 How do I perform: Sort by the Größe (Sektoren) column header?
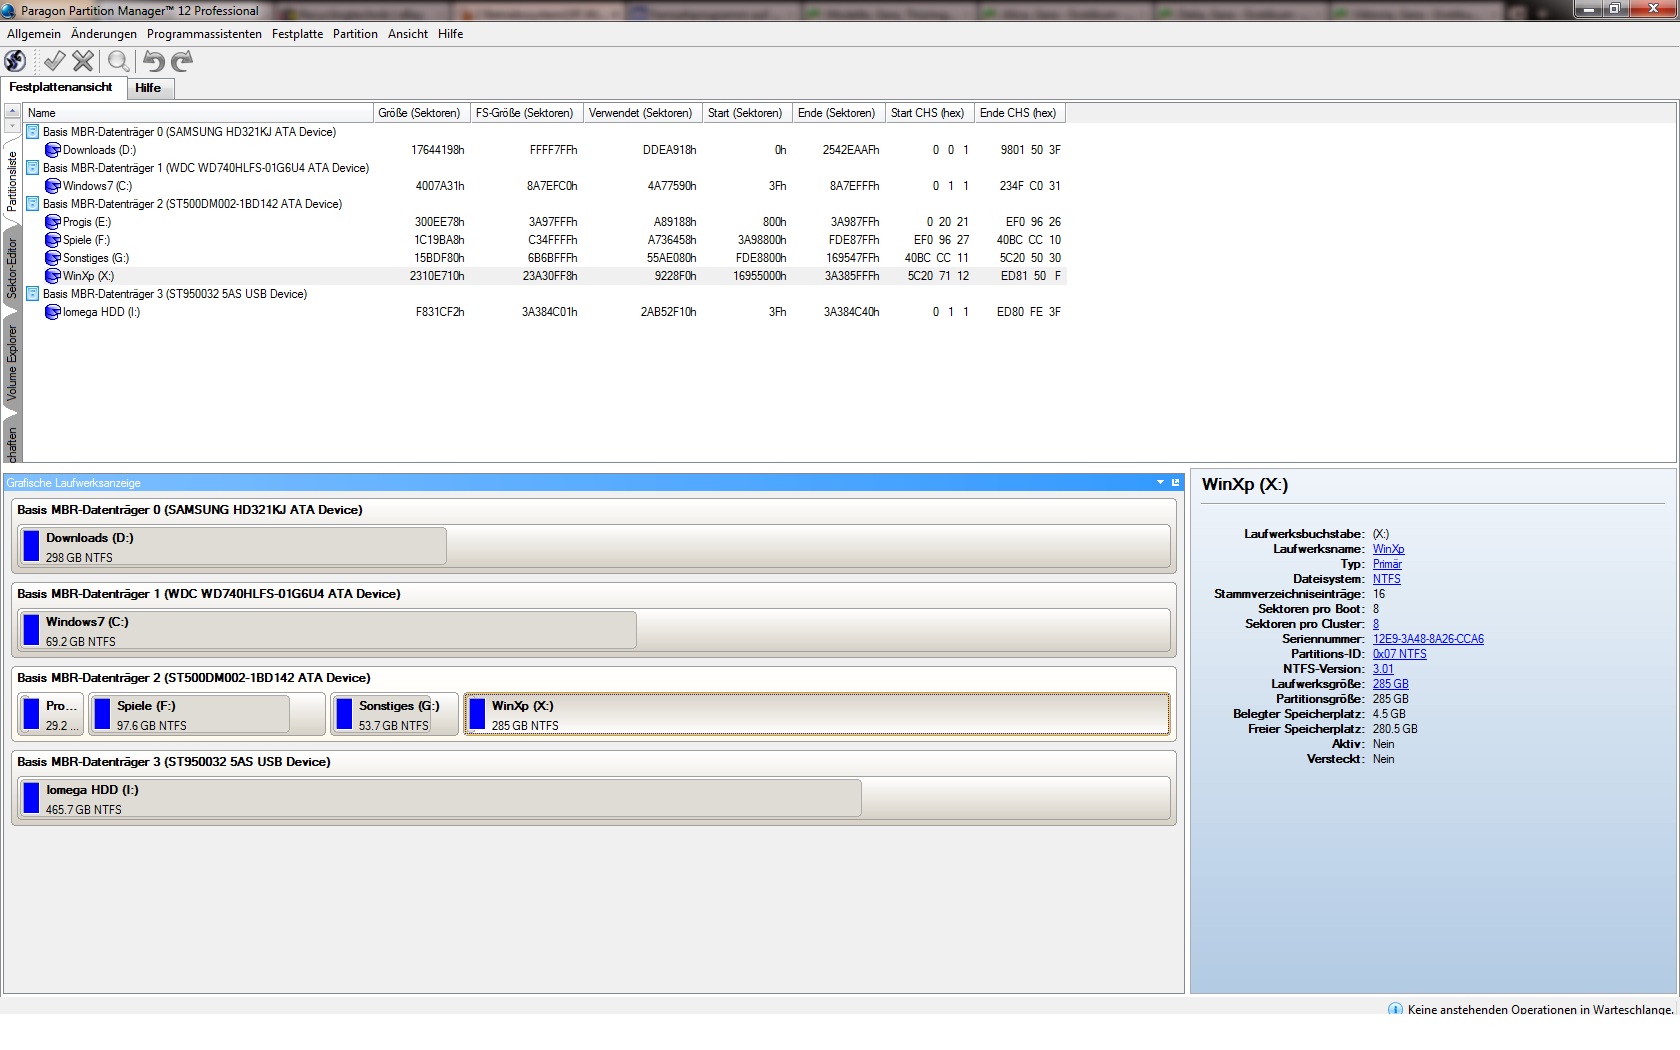[421, 113]
